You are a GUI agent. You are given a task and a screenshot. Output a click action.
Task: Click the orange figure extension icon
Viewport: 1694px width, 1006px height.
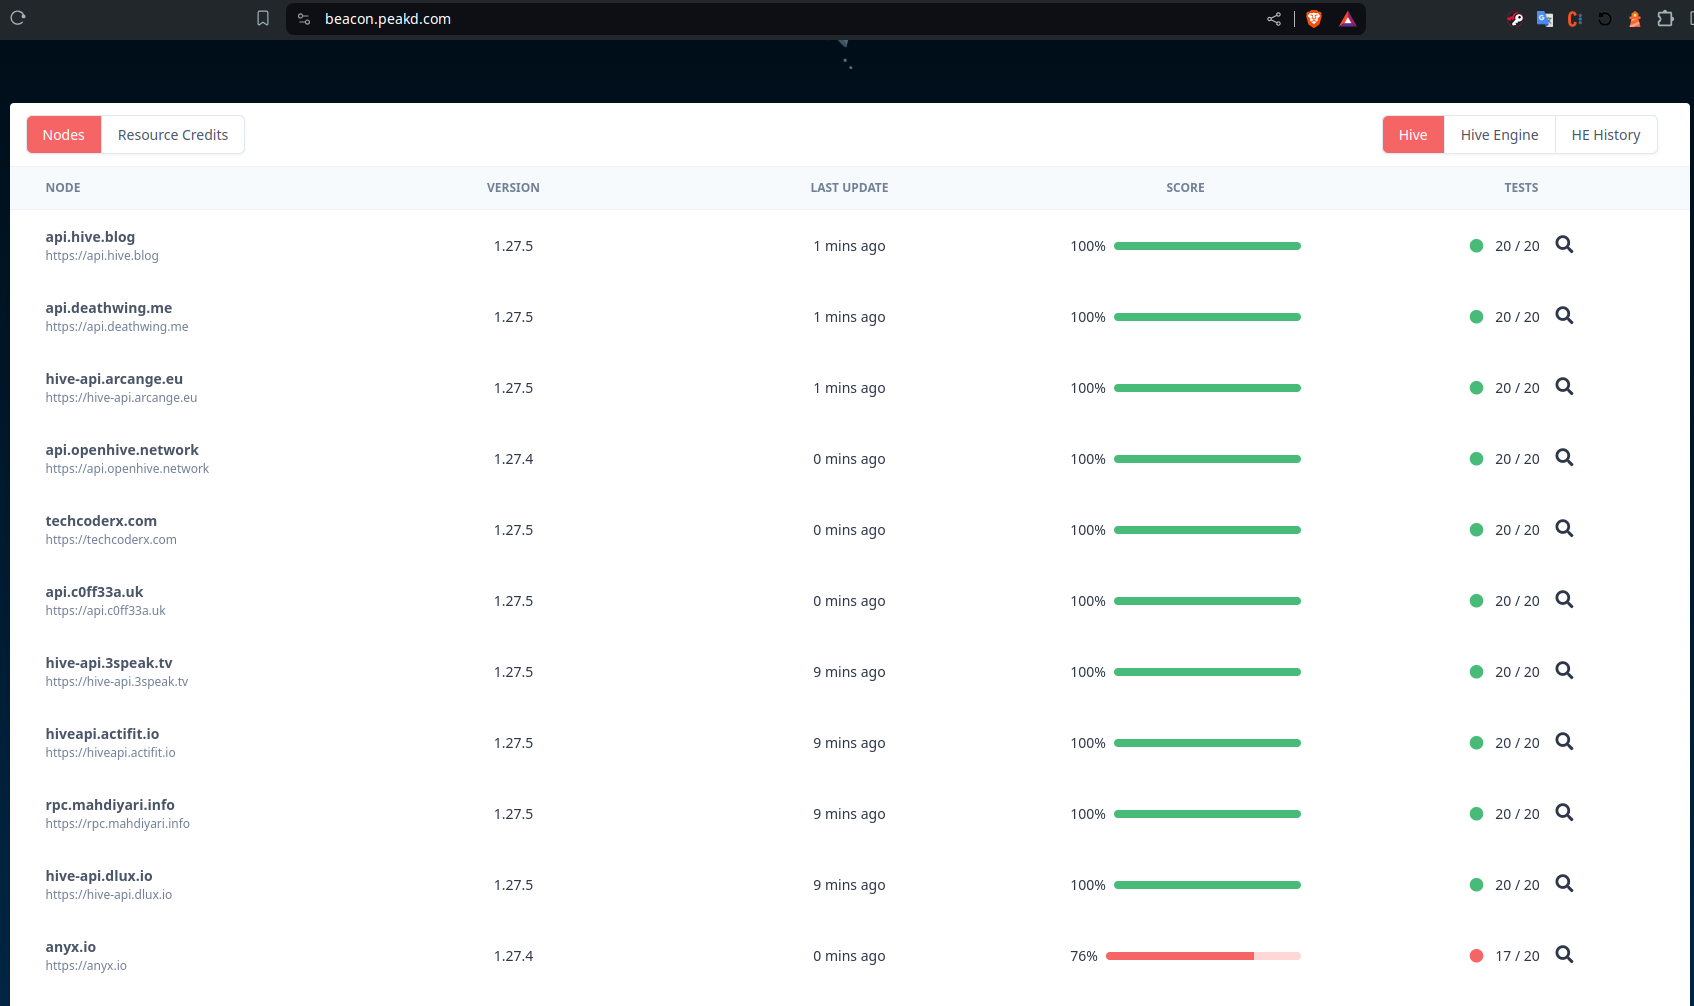[x=1635, y=18]
